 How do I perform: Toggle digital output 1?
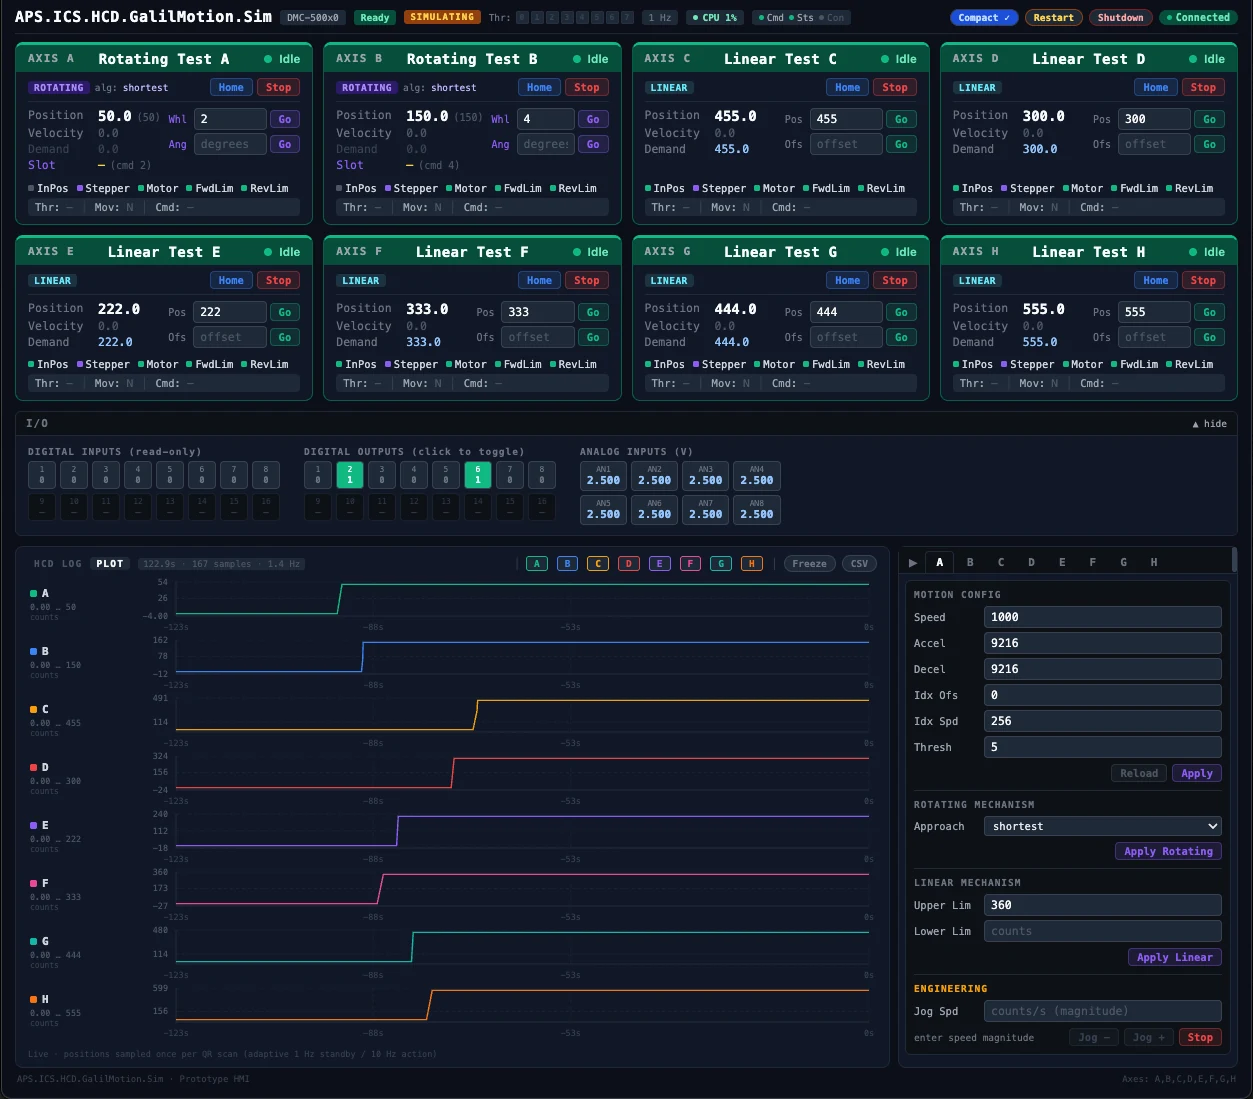point(318,475)
